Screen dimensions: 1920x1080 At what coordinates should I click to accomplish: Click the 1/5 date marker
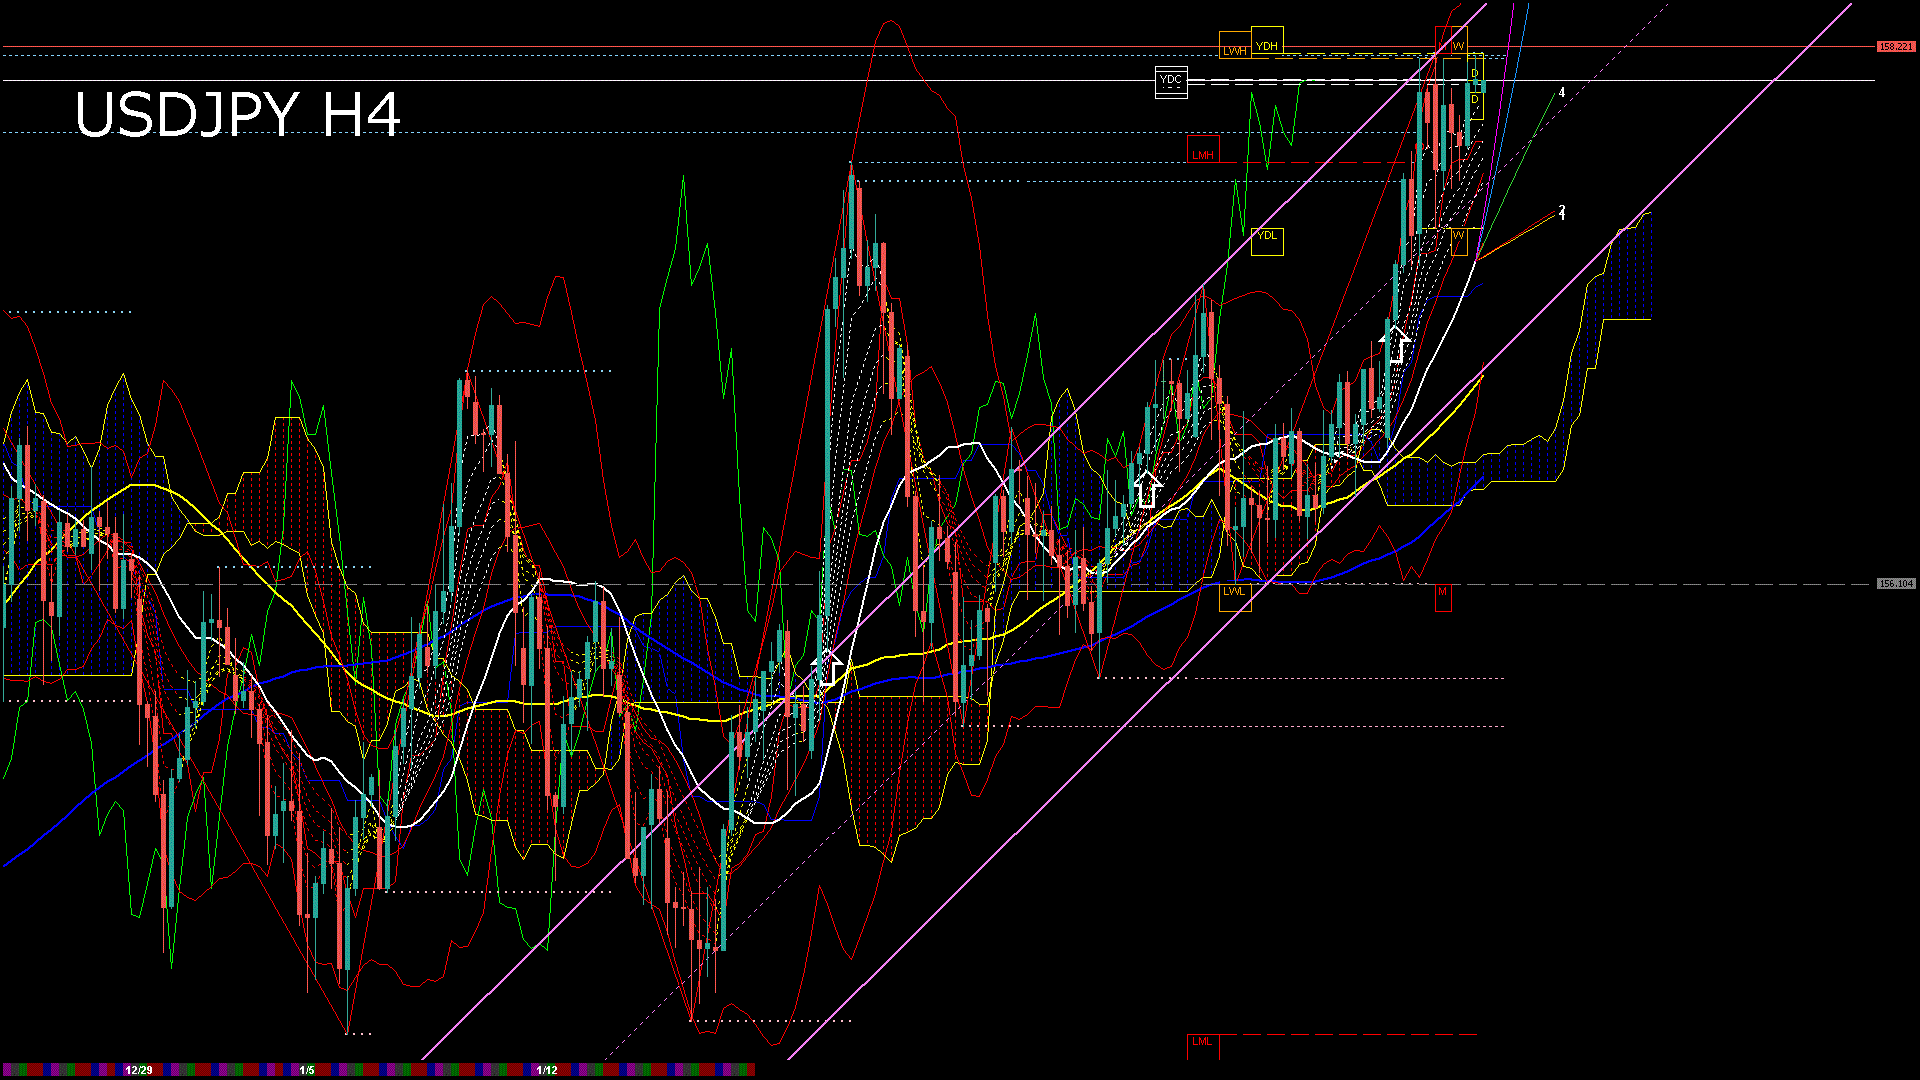coord(307,1070)
